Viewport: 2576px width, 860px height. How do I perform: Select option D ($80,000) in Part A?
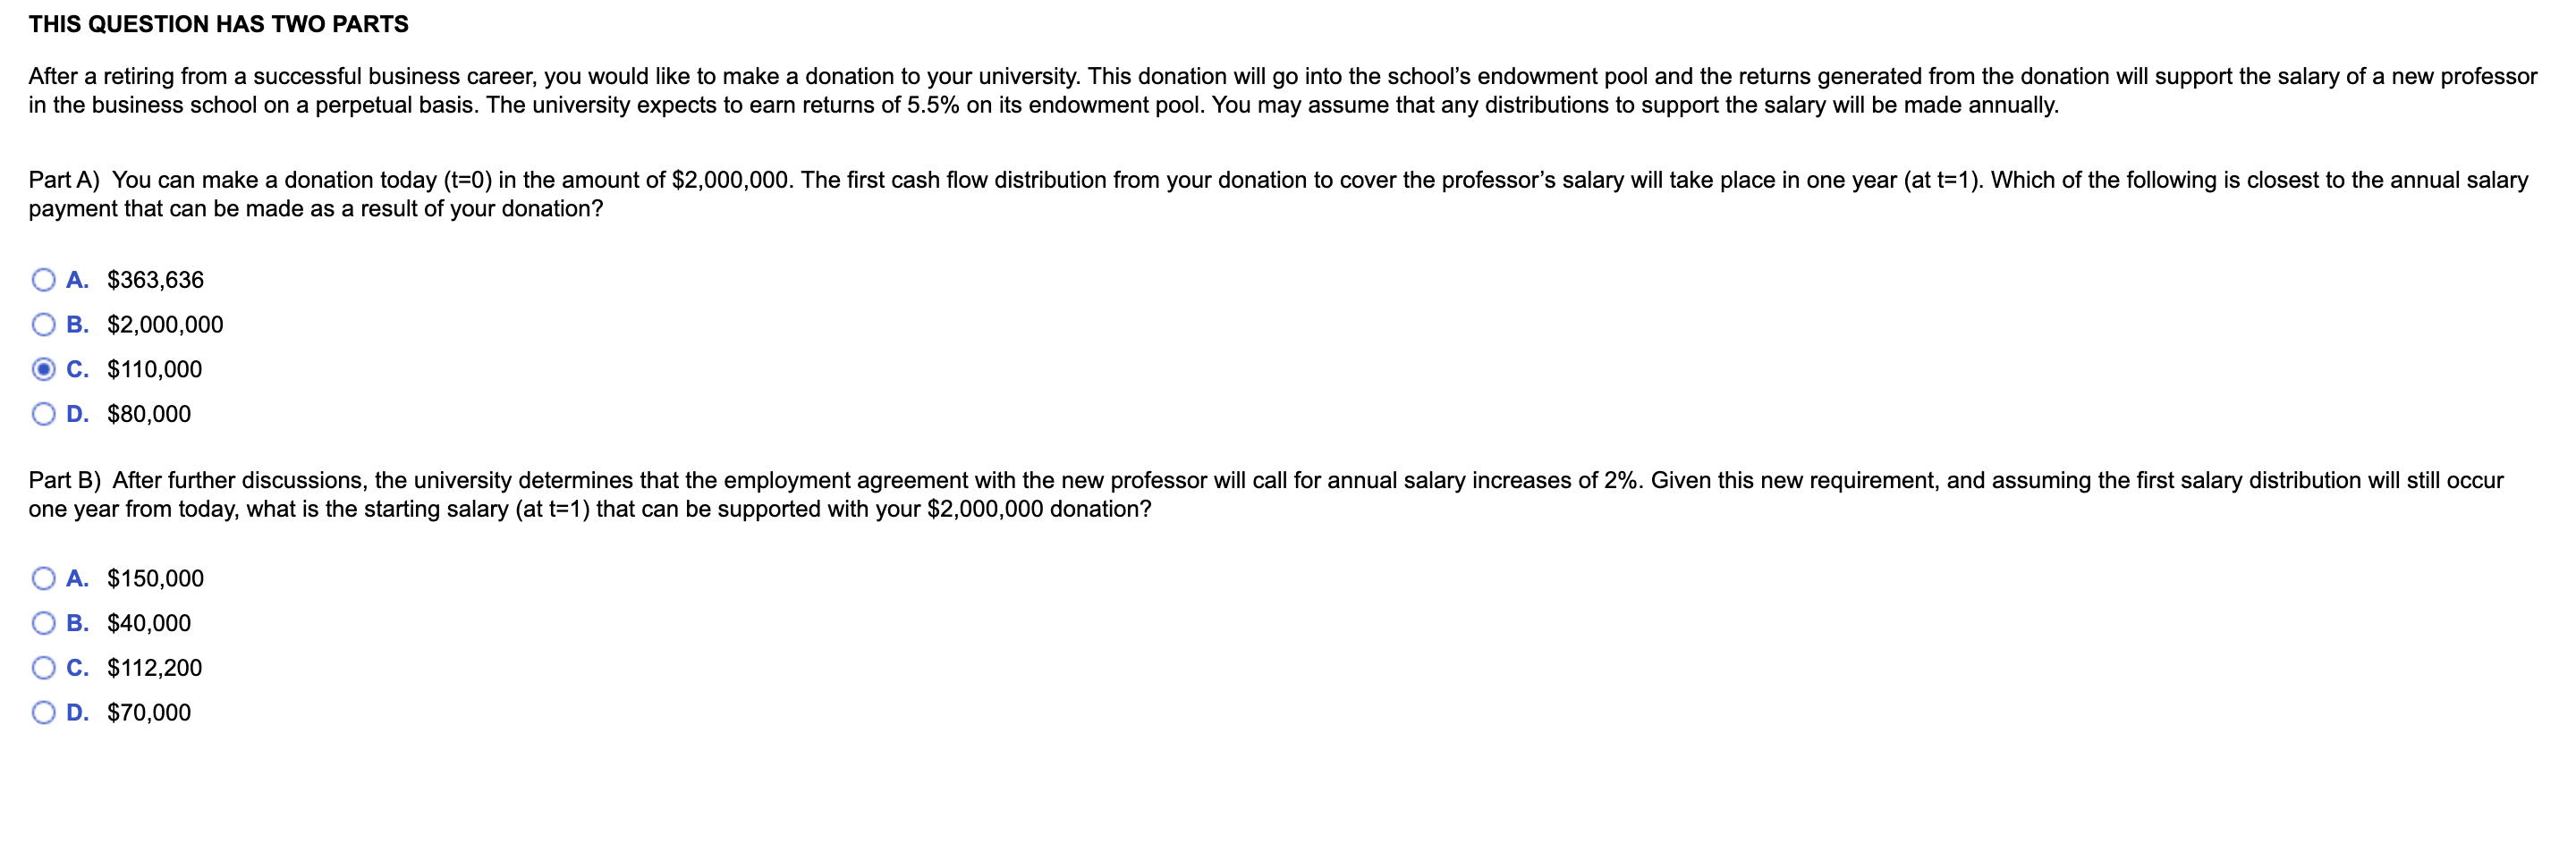(x=43, y=413)
